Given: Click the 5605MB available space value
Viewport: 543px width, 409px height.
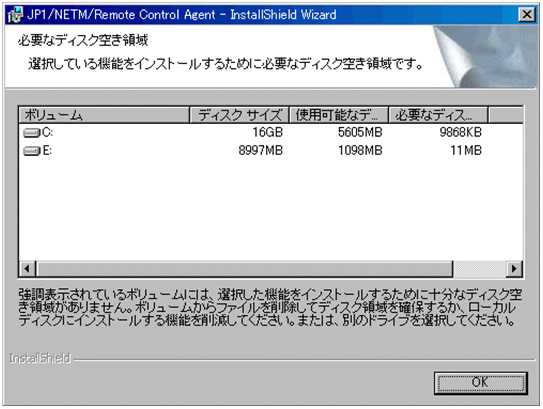Looking at the screenshot, I should [360, 132].
